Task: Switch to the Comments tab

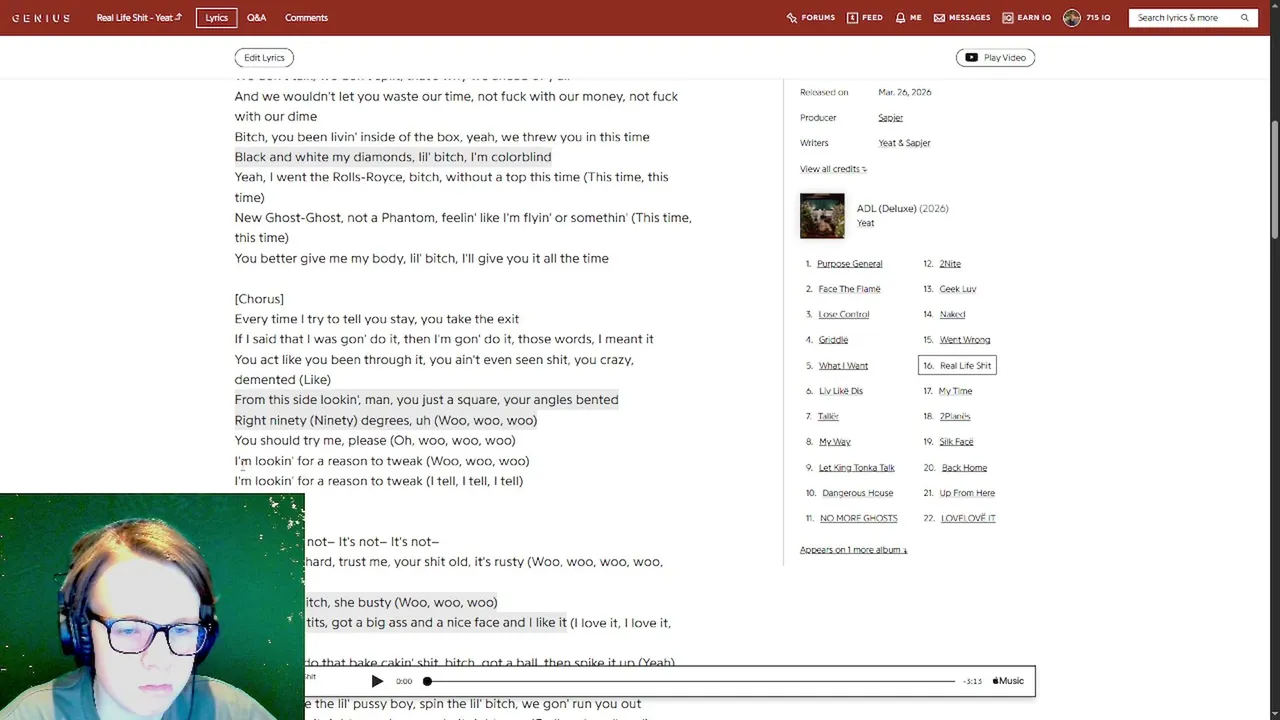Action: (x=306, y=18)
